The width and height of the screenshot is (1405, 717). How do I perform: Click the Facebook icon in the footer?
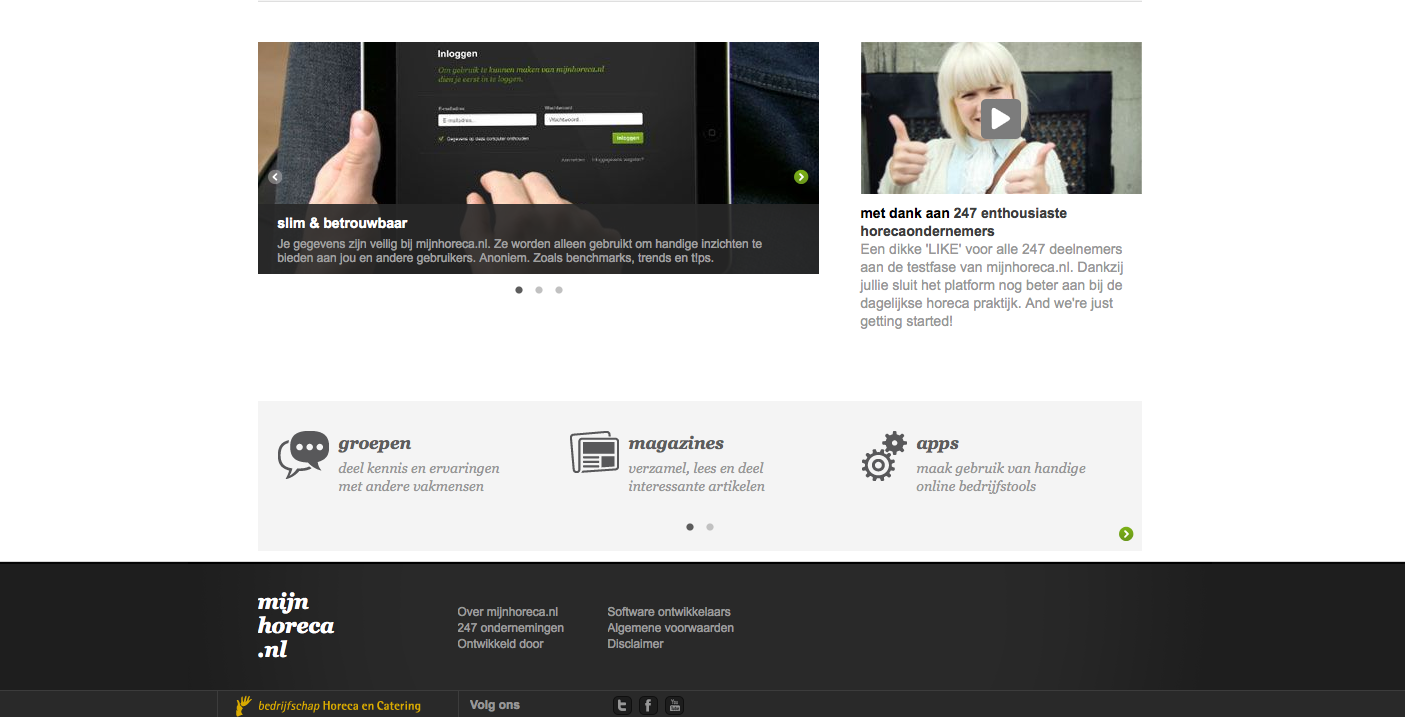click(648, 706)
